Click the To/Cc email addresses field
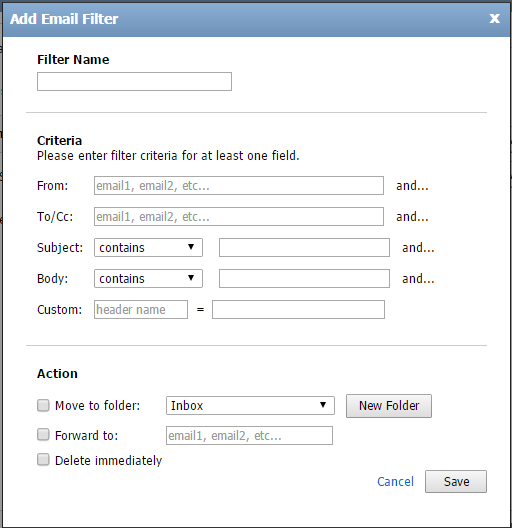Viewport: 512px width, 528px height. click(x=239, y=217)
